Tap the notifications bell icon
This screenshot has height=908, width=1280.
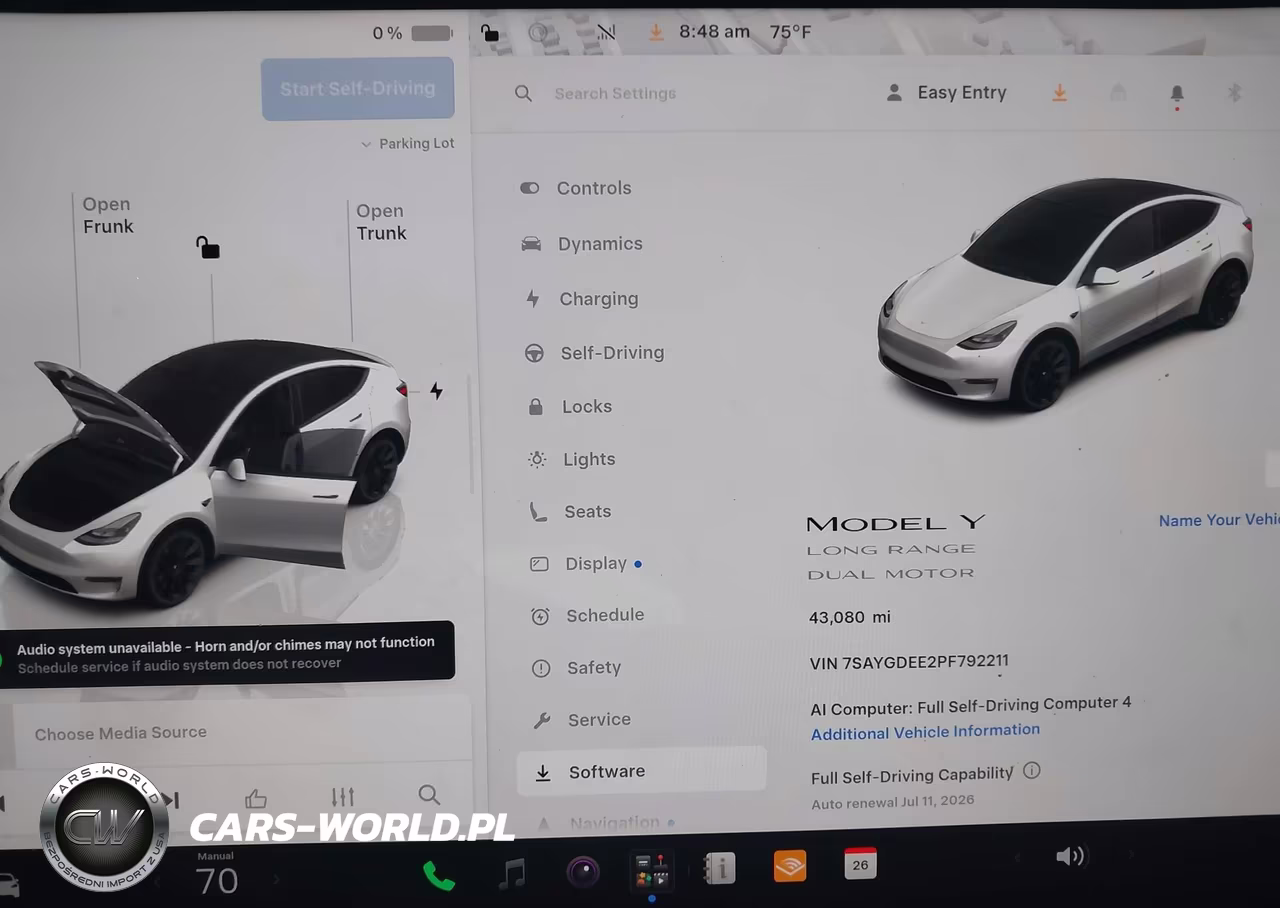[x=1177, y=94]
